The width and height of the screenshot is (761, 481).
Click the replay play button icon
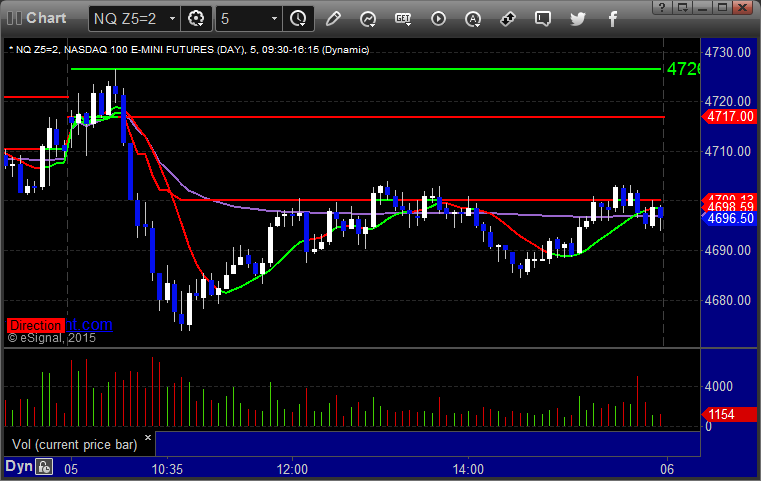438,19
